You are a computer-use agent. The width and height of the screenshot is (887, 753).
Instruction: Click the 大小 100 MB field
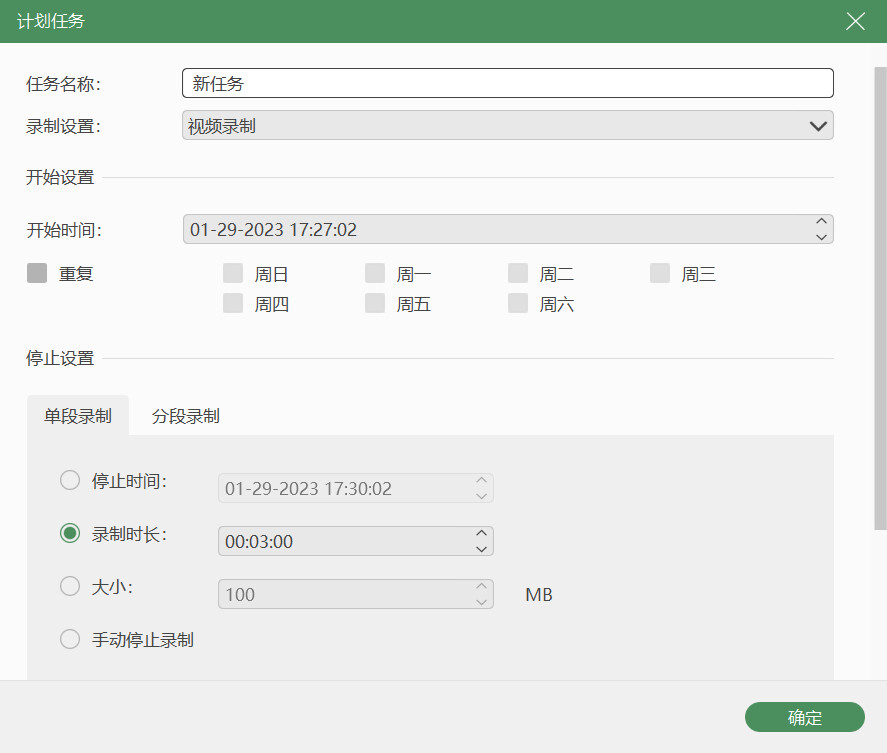coord(356,594)
